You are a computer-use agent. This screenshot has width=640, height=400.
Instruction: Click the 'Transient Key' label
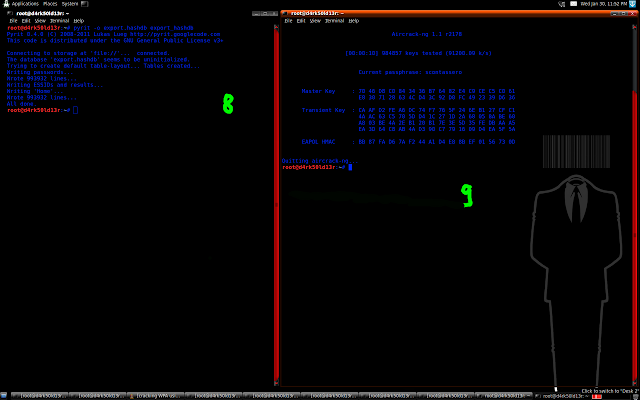point(323,110)
